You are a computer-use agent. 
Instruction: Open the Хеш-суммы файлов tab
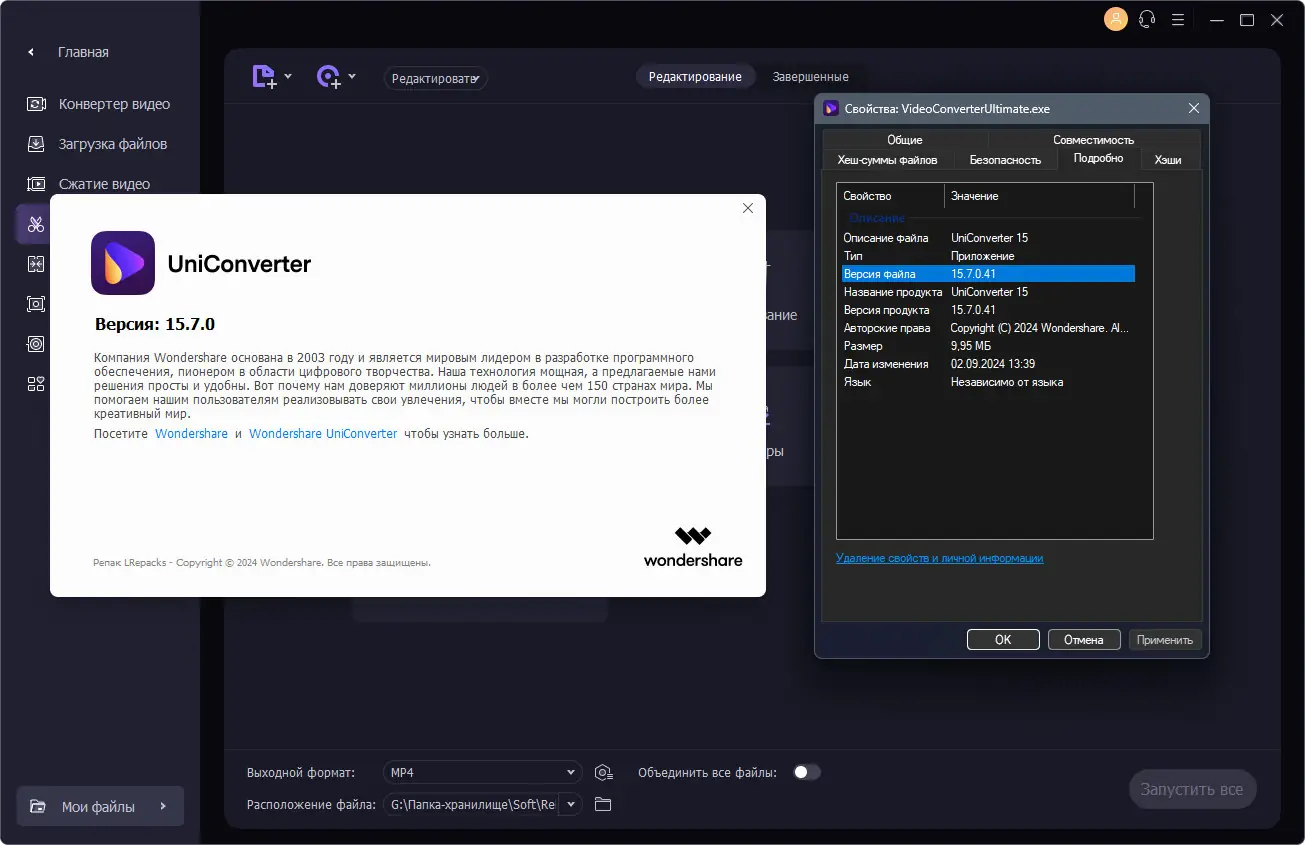887,160
